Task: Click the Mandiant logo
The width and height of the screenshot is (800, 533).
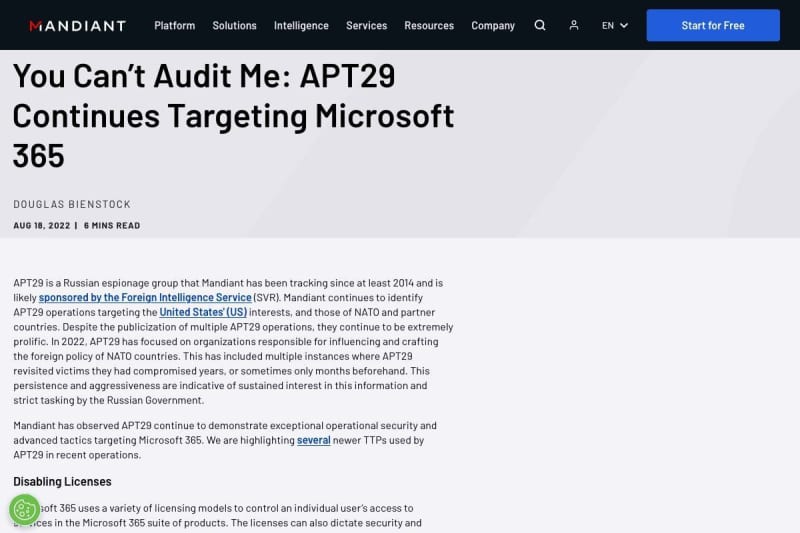Action: (77, 25)
